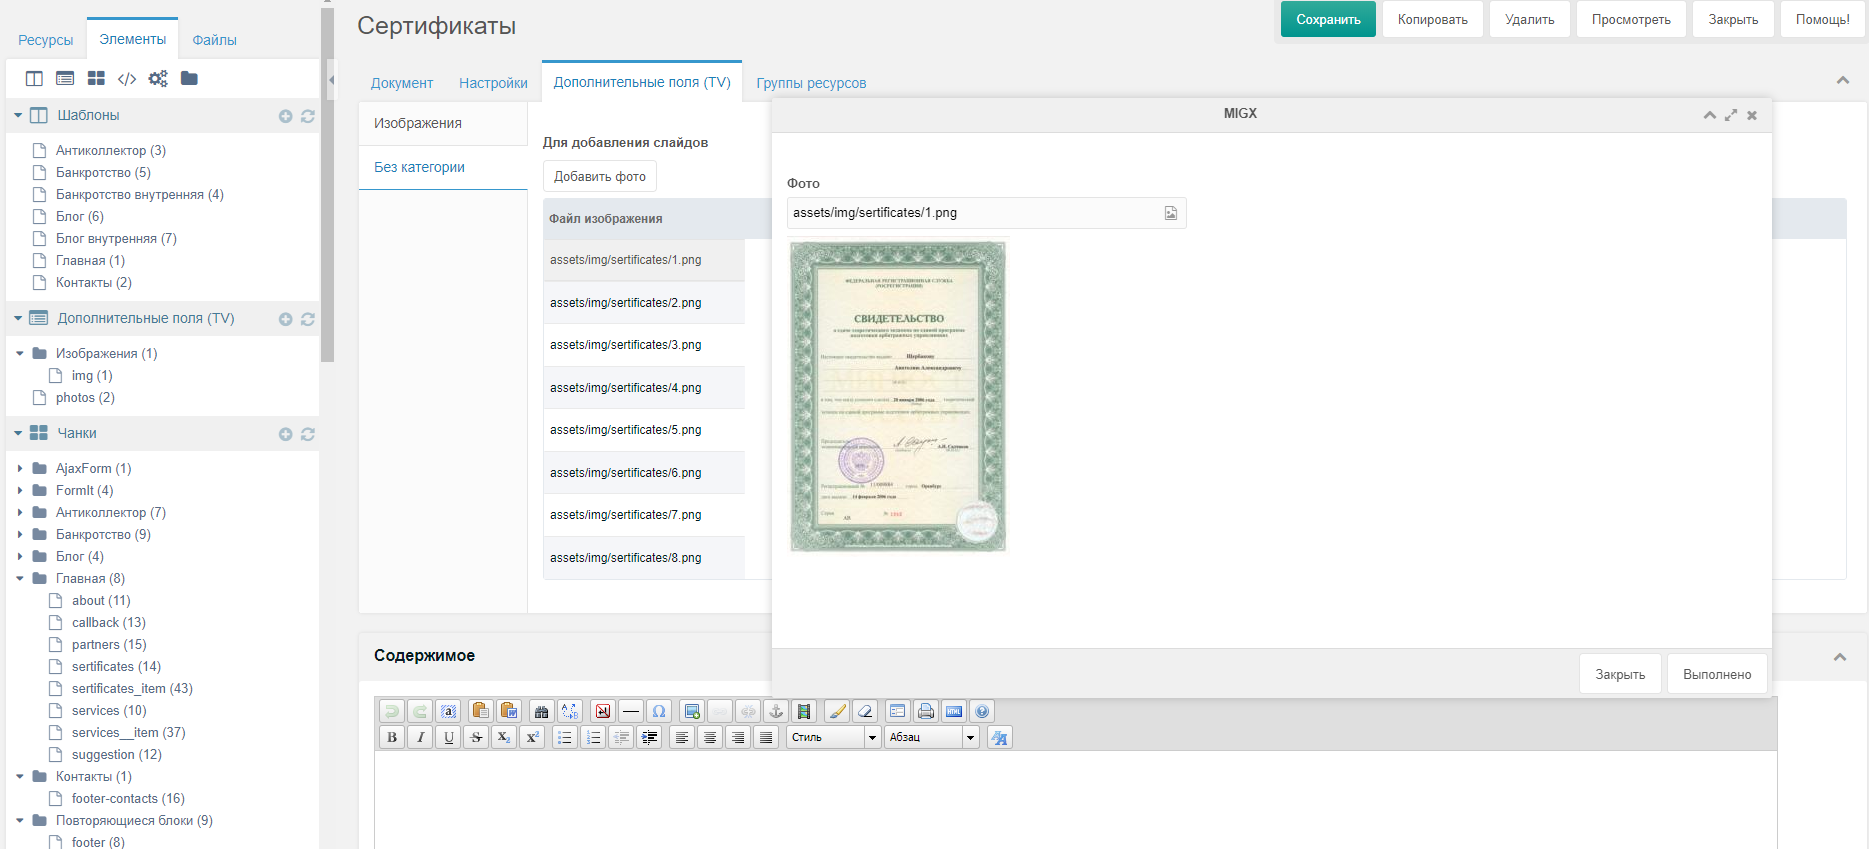Toggle center text alignment
Screen dimensions: 1869x849
(x=710, y=737)
